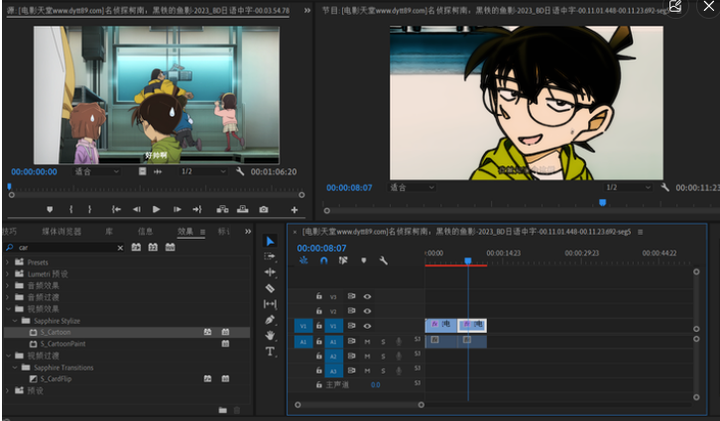Expand the Presets folder
The width and height of the screenshot is (720, 421).
(7, 262)
